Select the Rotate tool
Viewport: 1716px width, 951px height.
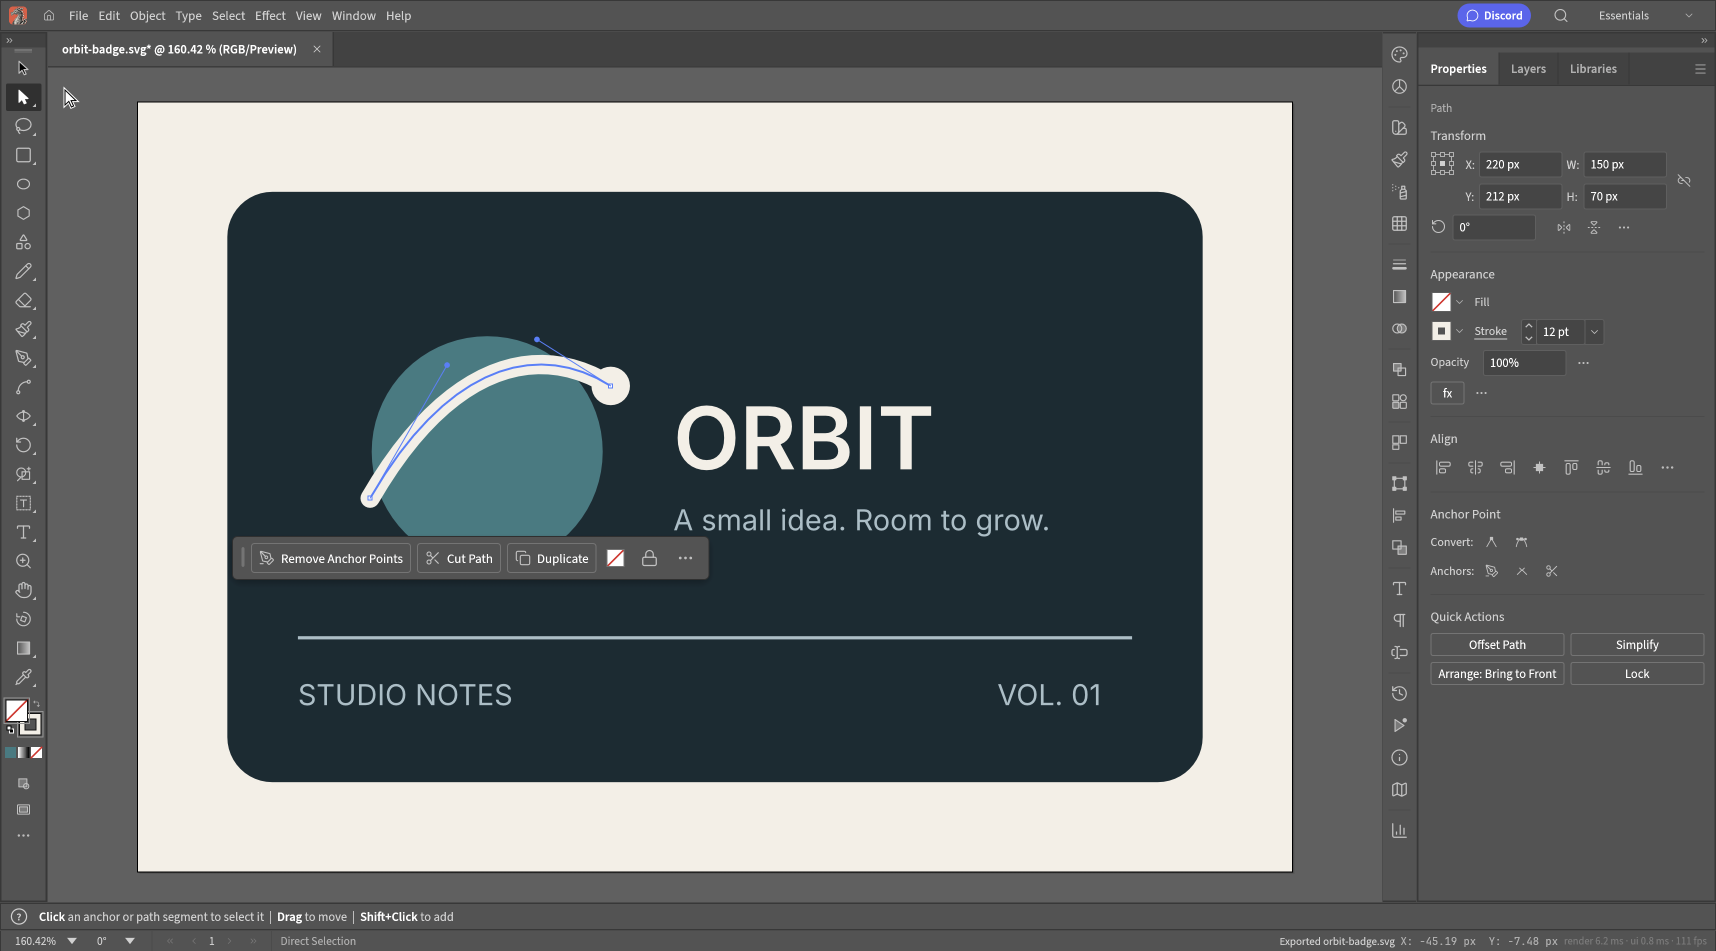click(23, 445)
